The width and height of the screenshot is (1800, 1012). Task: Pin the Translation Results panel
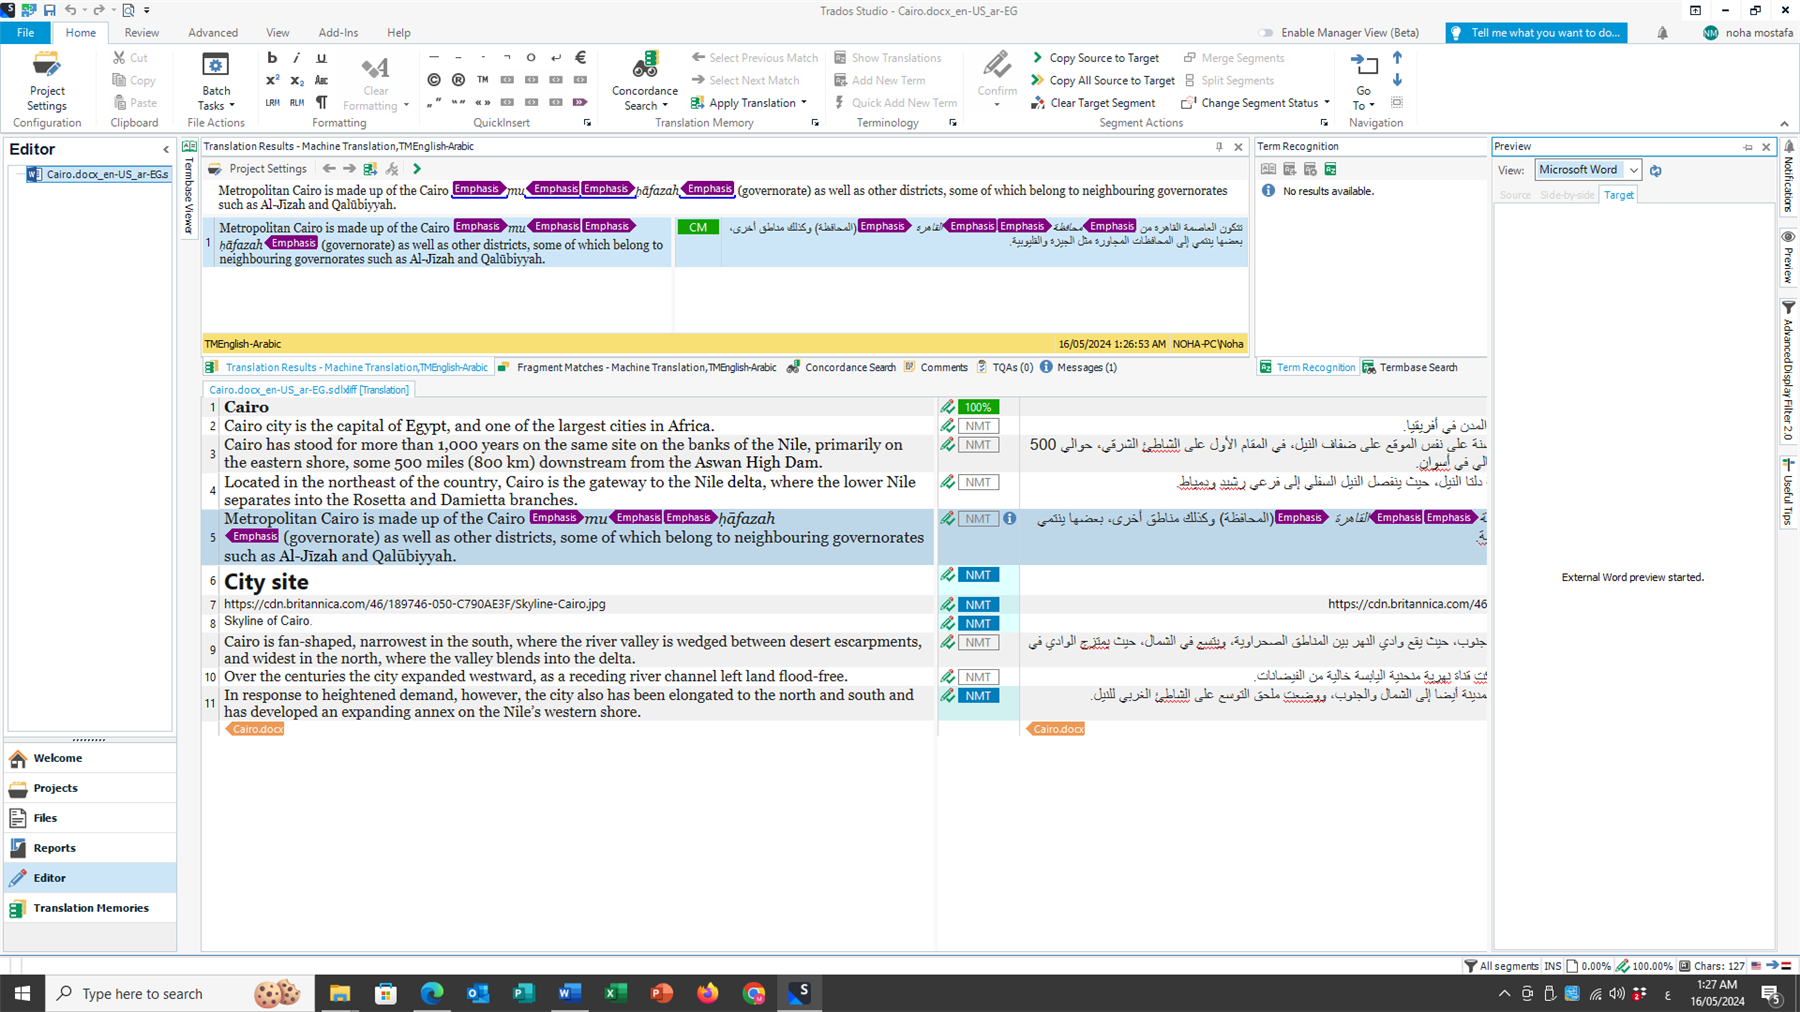(x=1219, y=147)
